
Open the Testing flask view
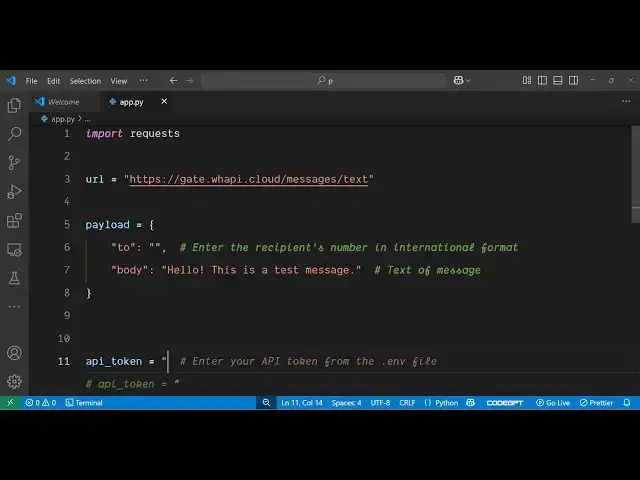[14, 278]
